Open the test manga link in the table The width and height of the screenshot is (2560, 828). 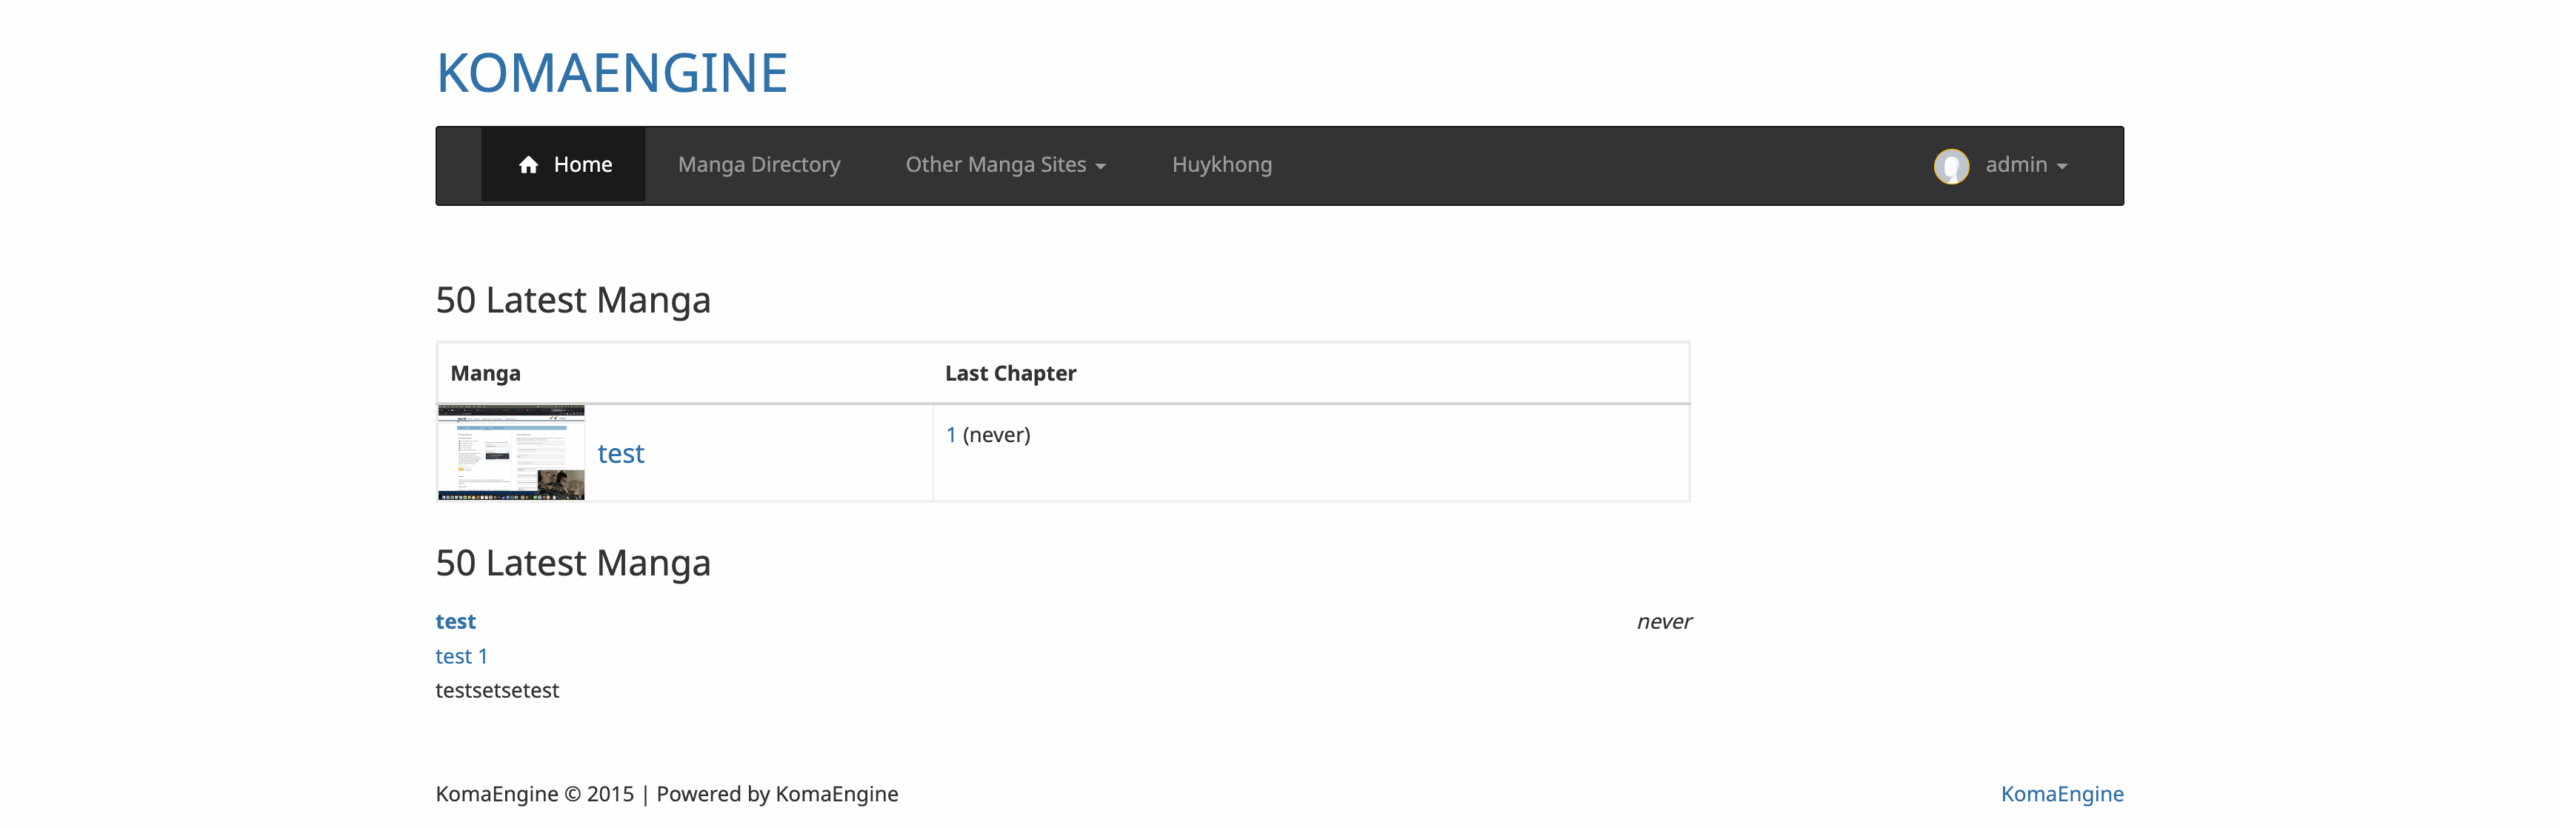[x=620, y=454]
